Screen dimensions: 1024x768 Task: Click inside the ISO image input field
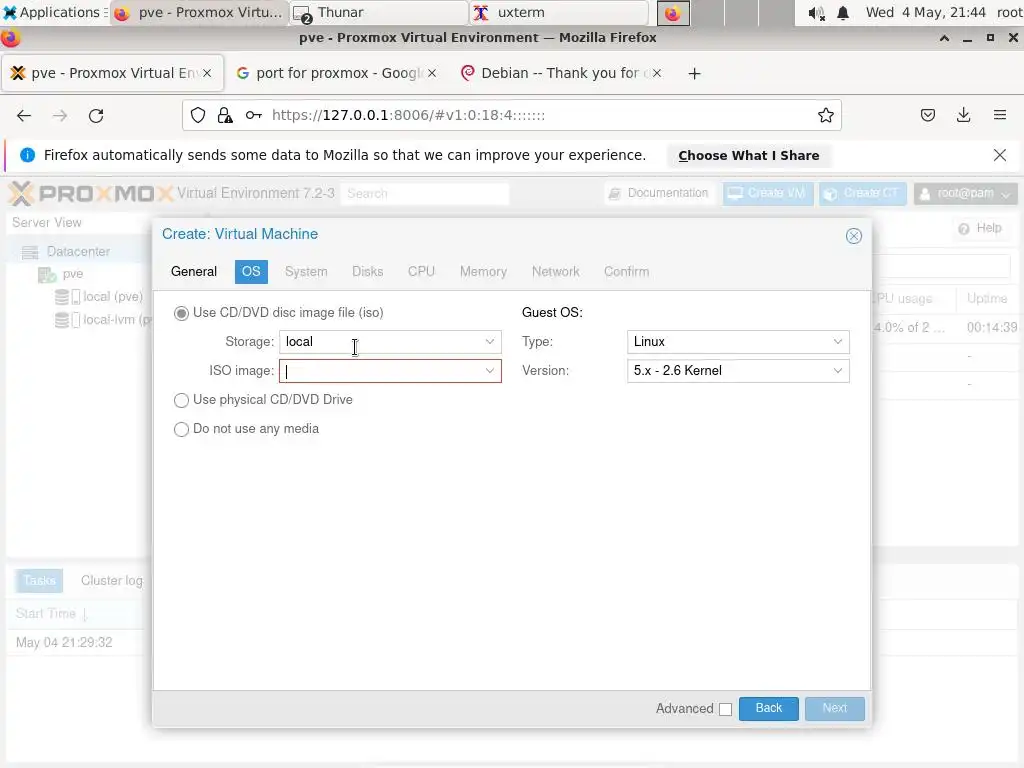click(x=380, y=371)
